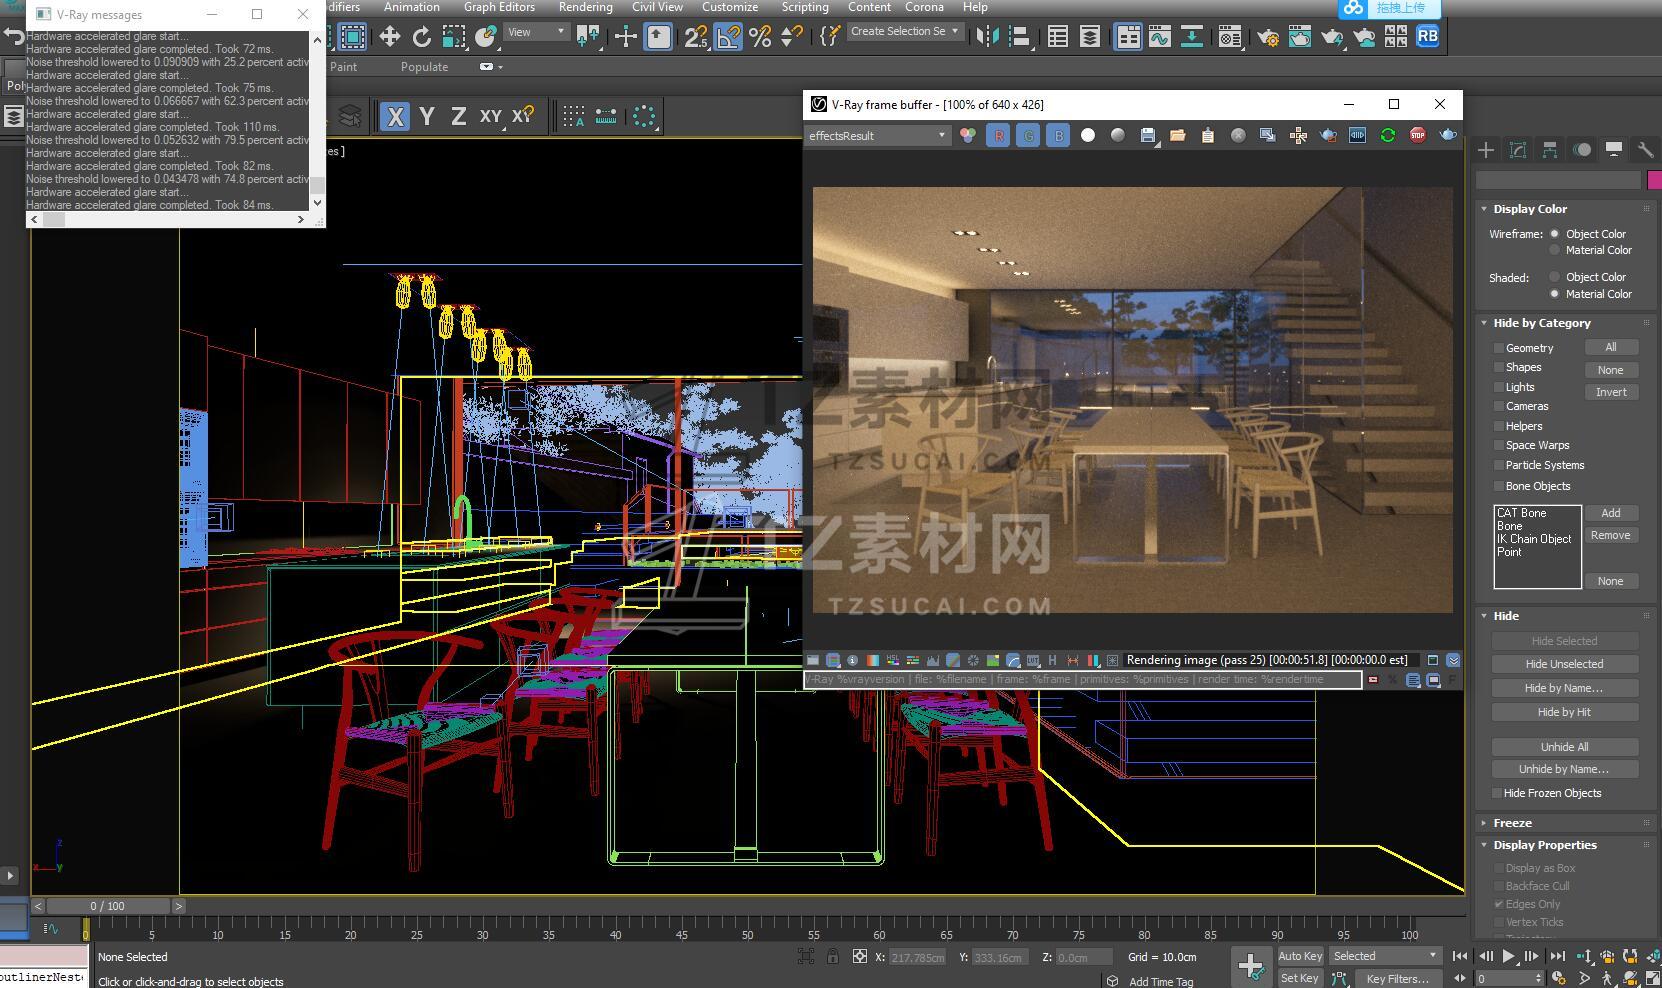Open the effectsResult channel dropdown
Viewport: 1662px width, 988px height.
tap(877, 135)
